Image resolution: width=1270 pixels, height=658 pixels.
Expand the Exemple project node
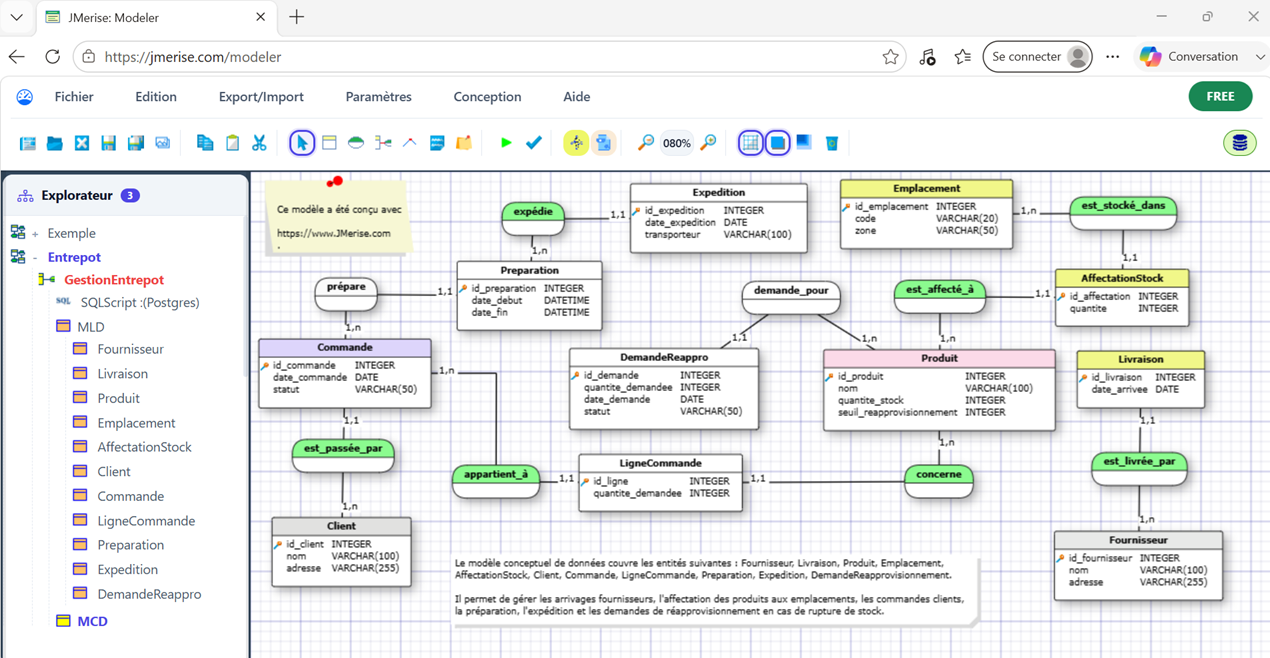(35, 234)
